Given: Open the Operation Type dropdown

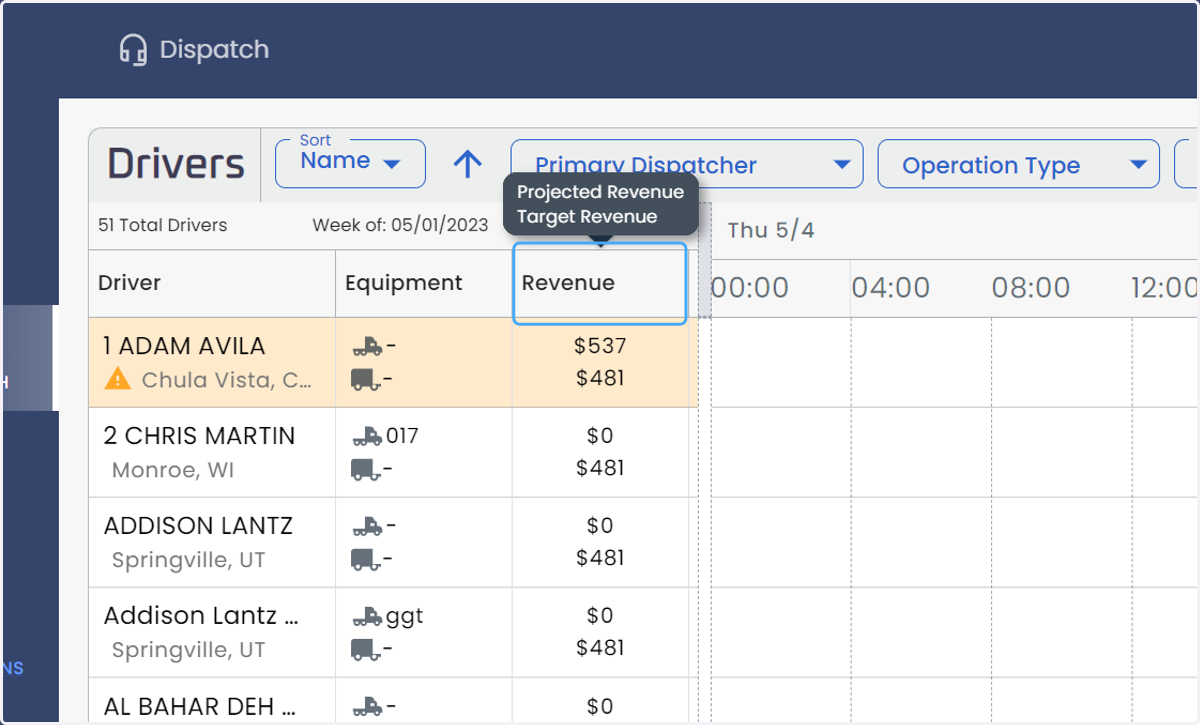Looking at the screenshot, I should pos(1019,164).
